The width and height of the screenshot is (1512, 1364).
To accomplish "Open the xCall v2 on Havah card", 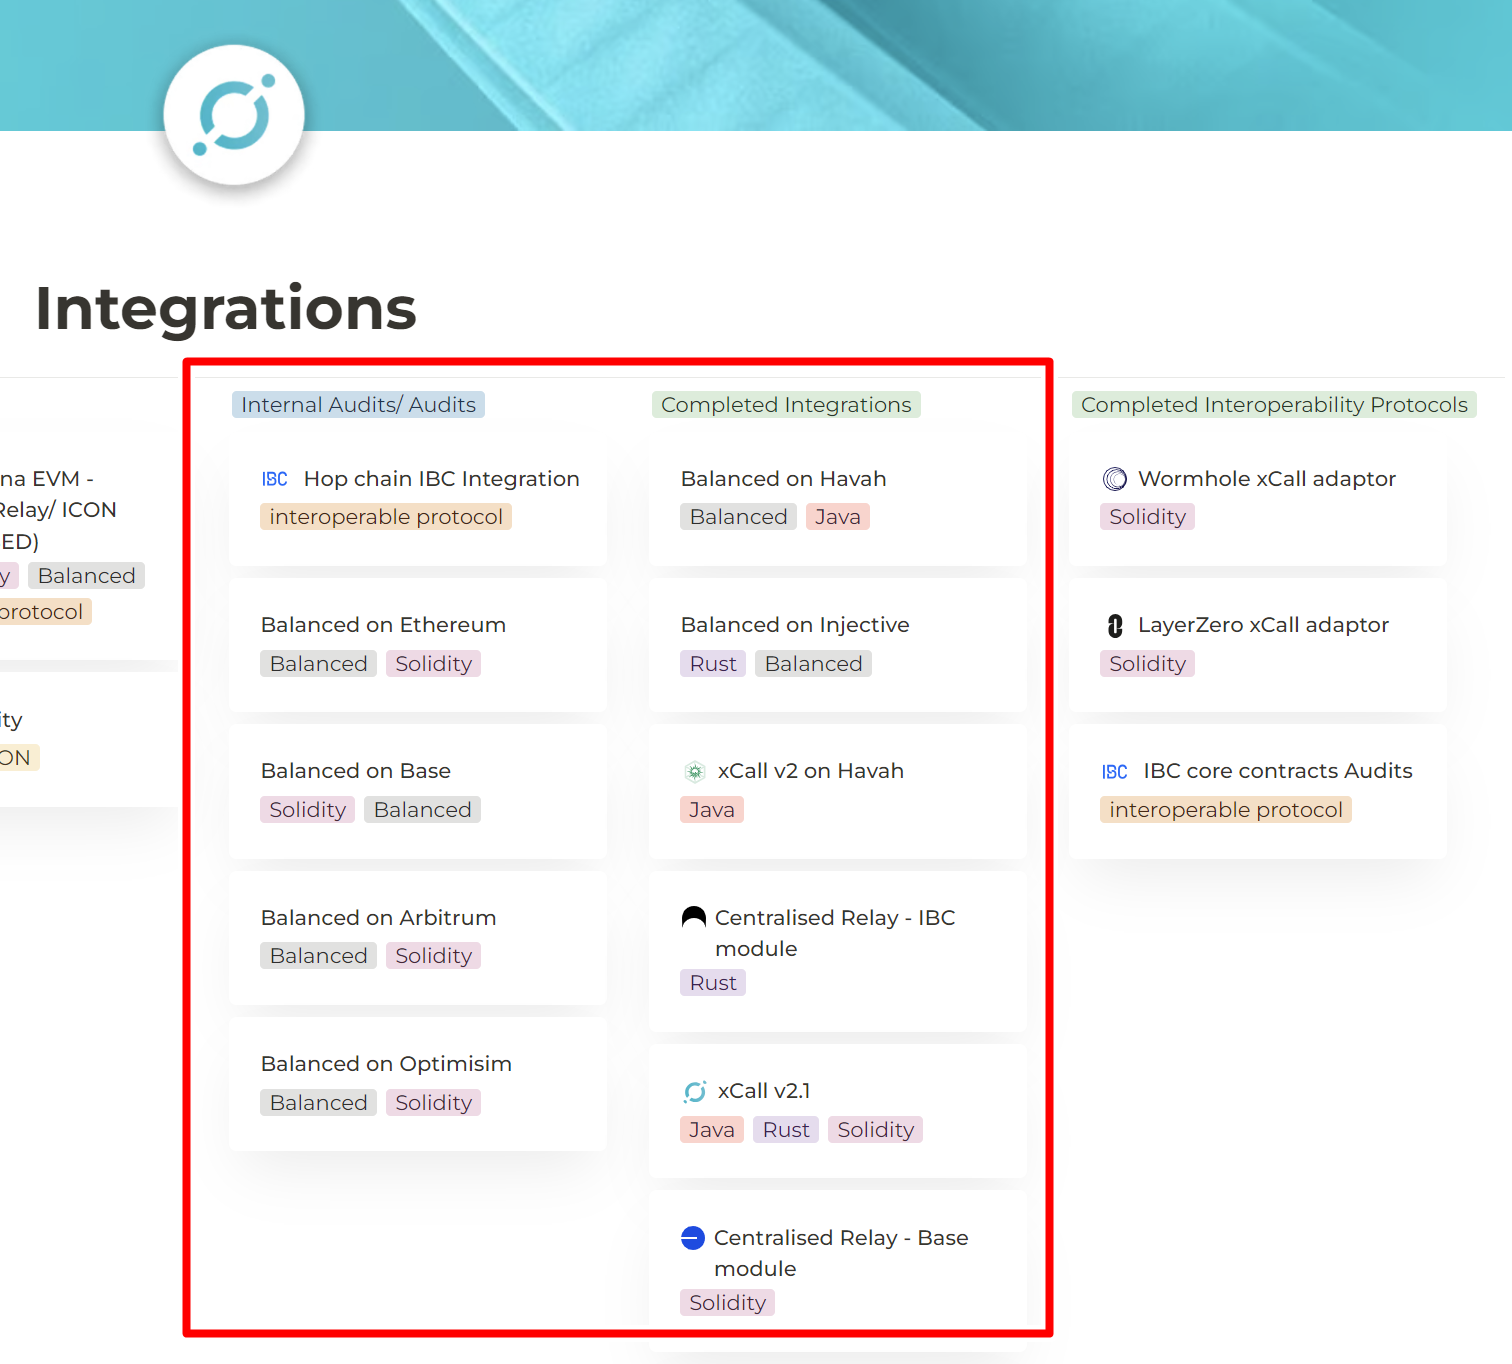I will pos(838,791).
